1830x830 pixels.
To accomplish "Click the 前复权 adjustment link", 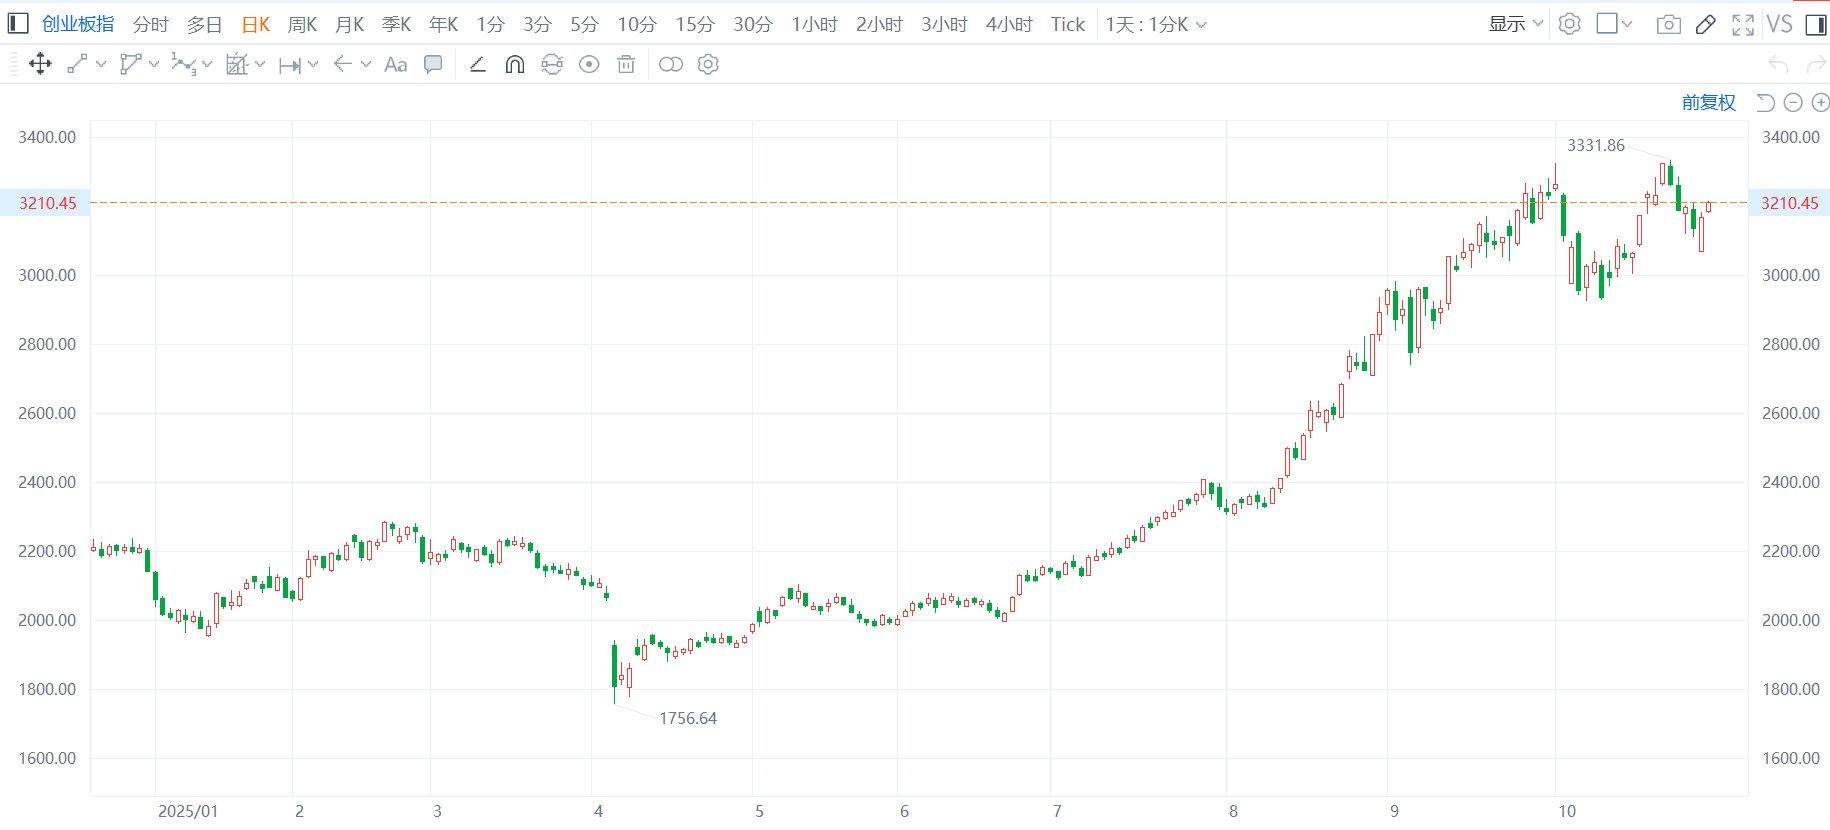I will tap(1708, 102).
